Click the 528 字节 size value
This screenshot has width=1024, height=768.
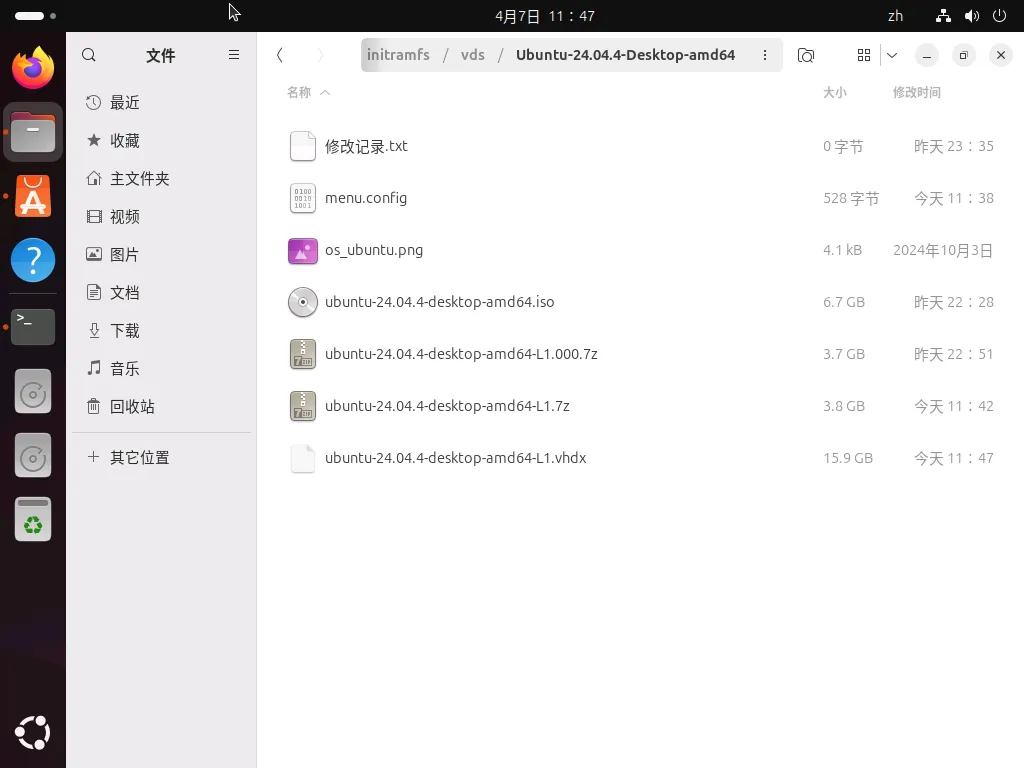tap(851, 198)
